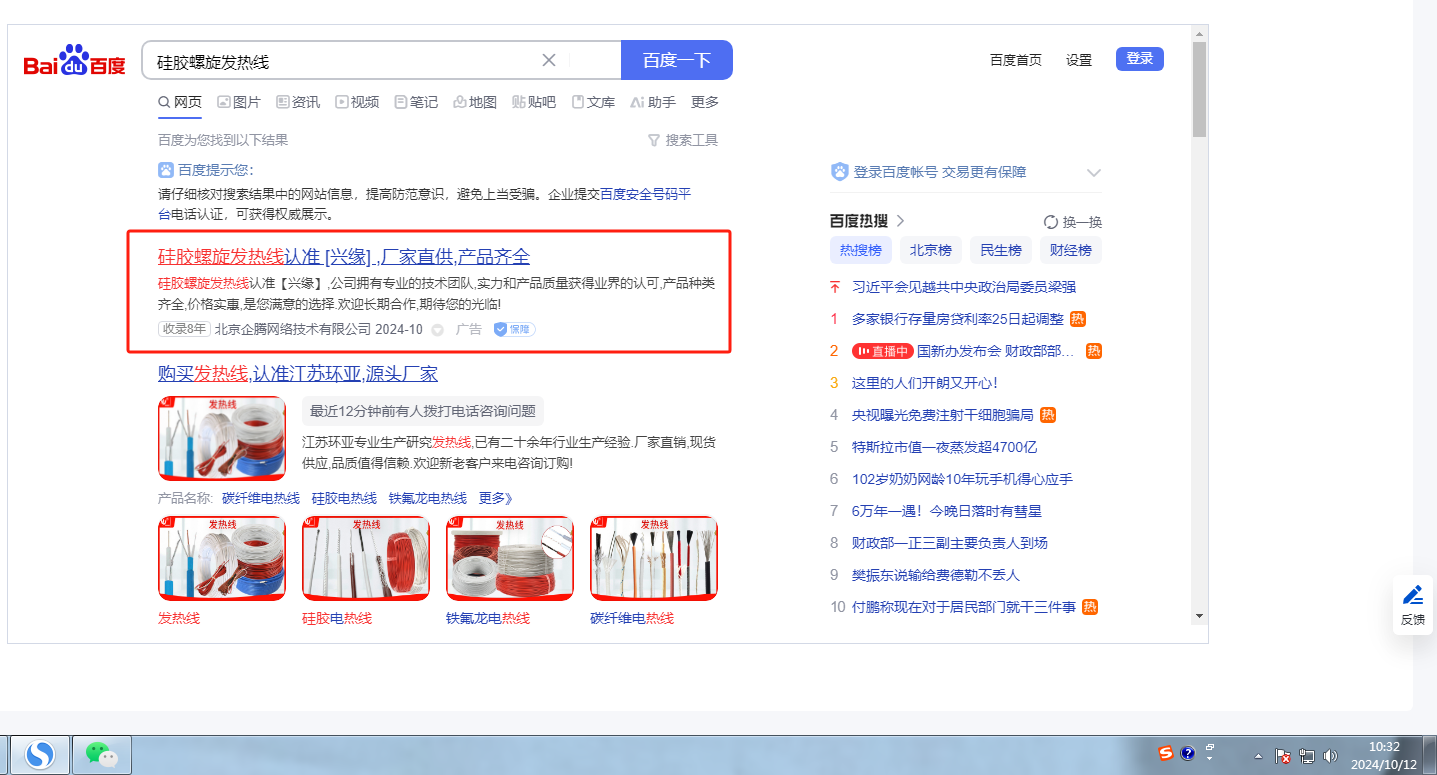Click the blue help question mark tray icon
Image resolution: width=1437 pixels, height=775 pixels.
tap(1188, 753)
